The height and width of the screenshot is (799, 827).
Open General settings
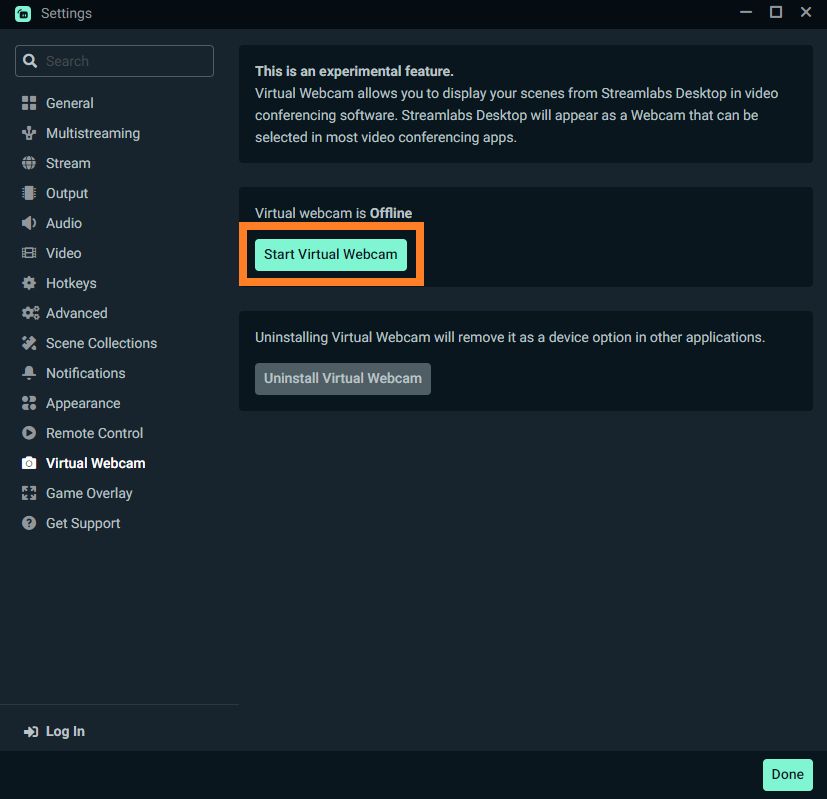point(70,103)
